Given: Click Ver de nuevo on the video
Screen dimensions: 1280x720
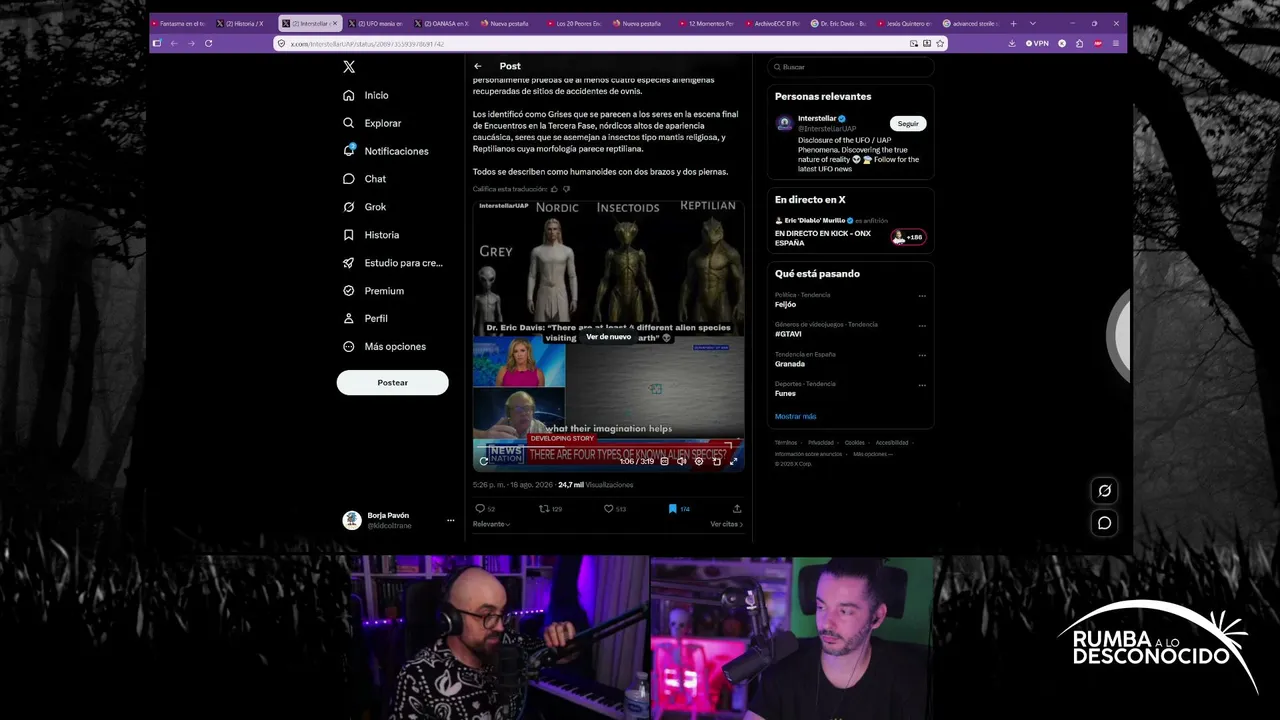Looking at the screenshot, I should [608, 337].
